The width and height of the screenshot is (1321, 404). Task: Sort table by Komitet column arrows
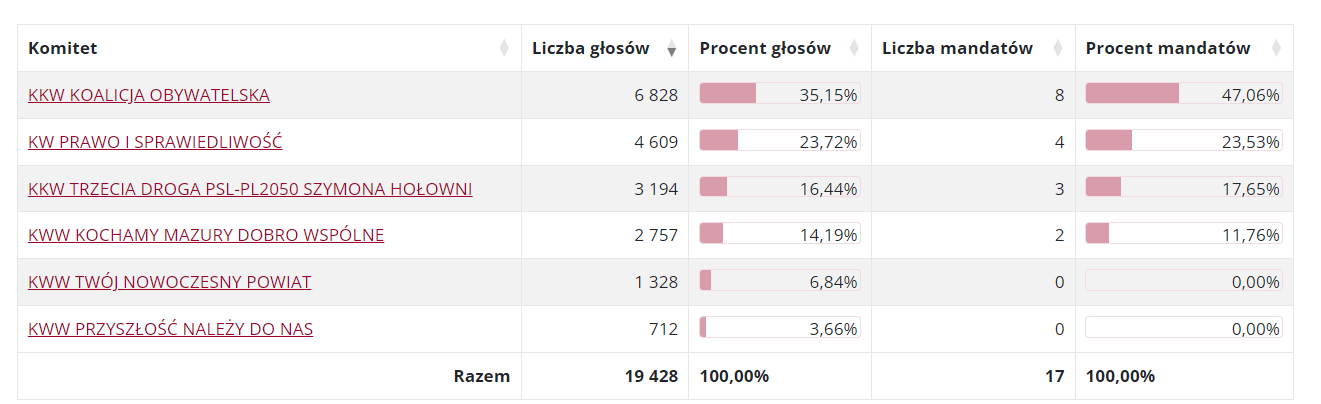point(504,48)
